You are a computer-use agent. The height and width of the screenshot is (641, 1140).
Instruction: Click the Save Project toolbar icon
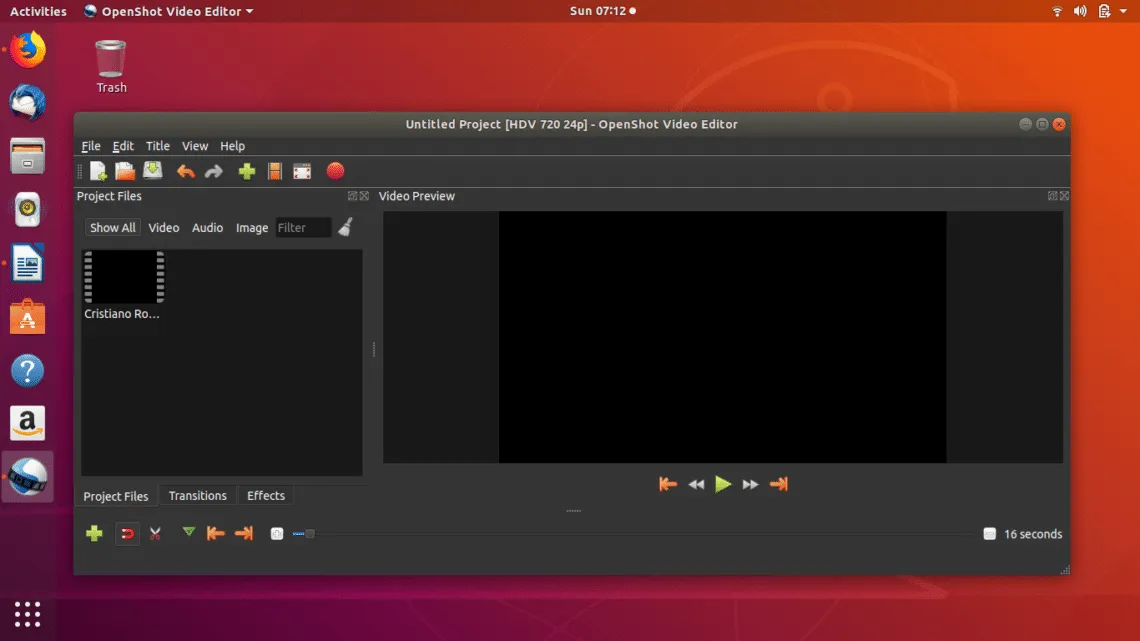pyautogui.click(x=153, y=171)
